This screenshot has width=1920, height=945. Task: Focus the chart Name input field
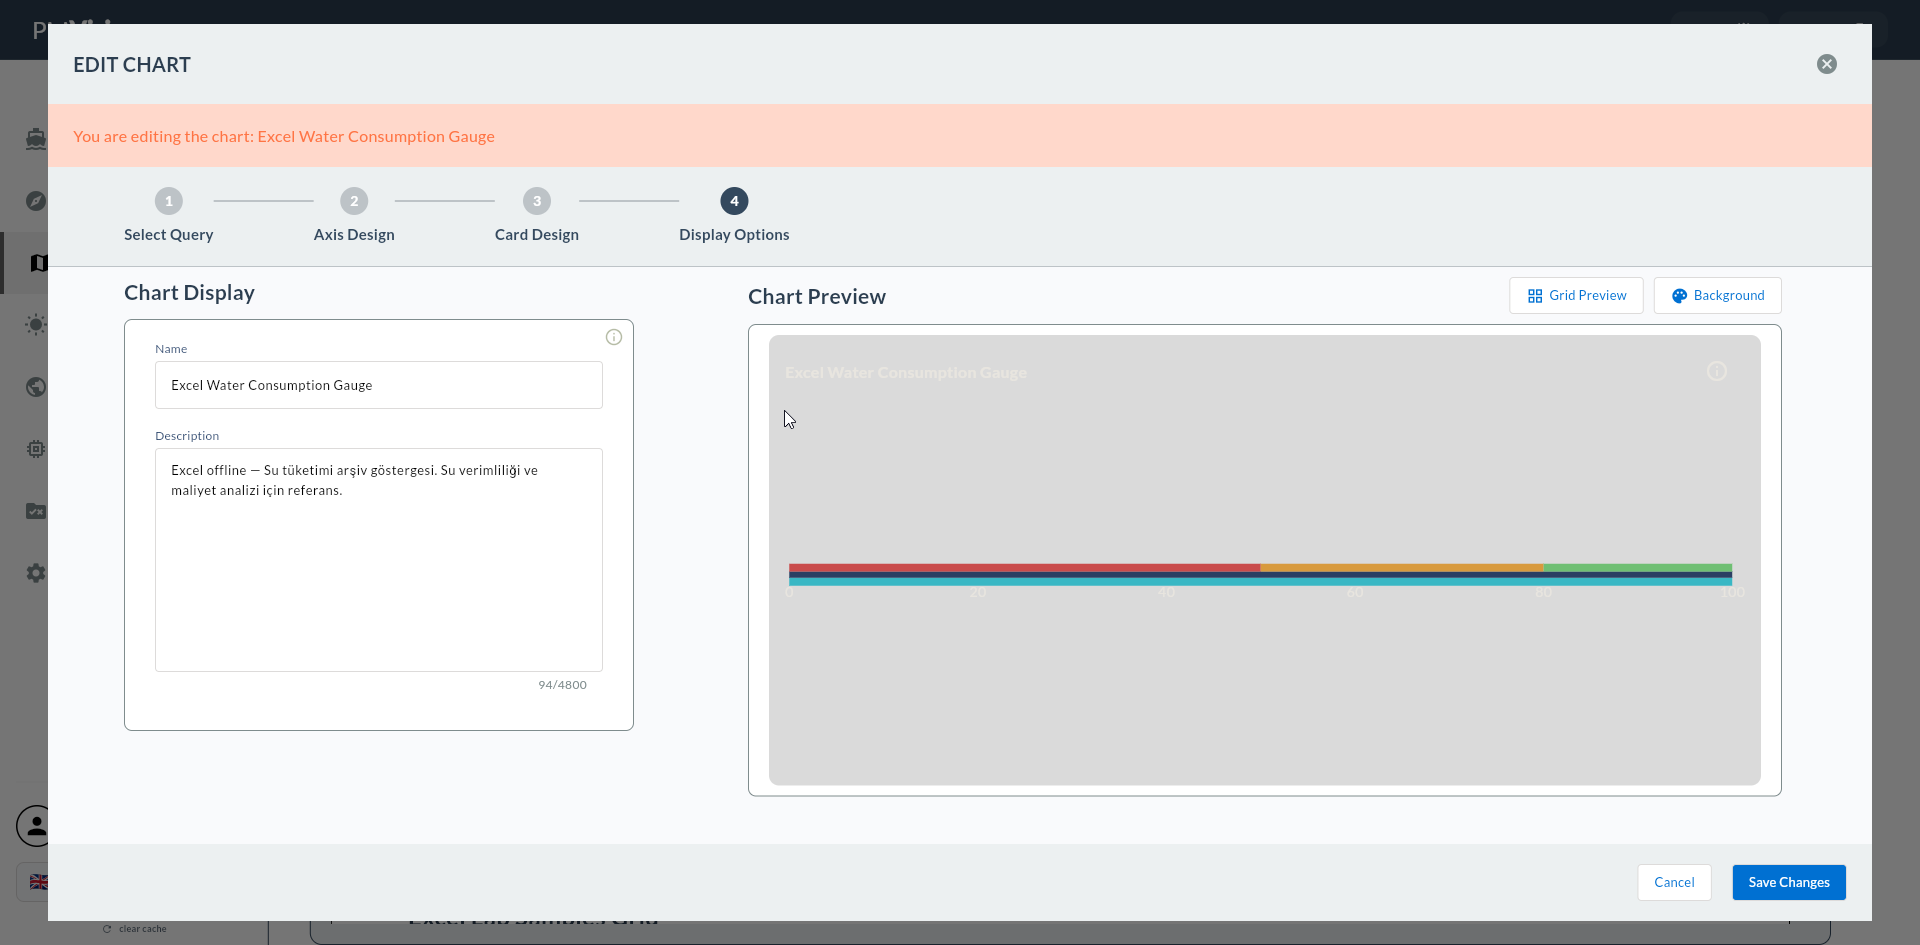coord(379,385)
